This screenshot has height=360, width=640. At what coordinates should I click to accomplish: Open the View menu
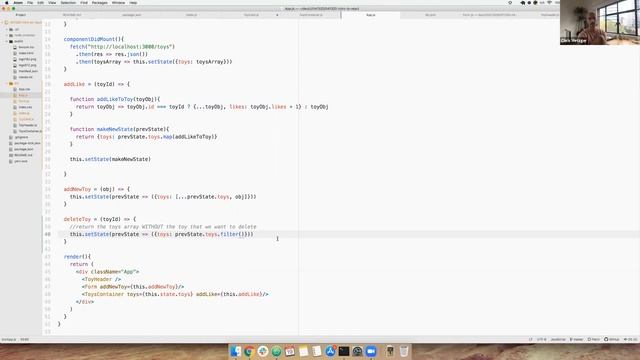tap(52, 2)
